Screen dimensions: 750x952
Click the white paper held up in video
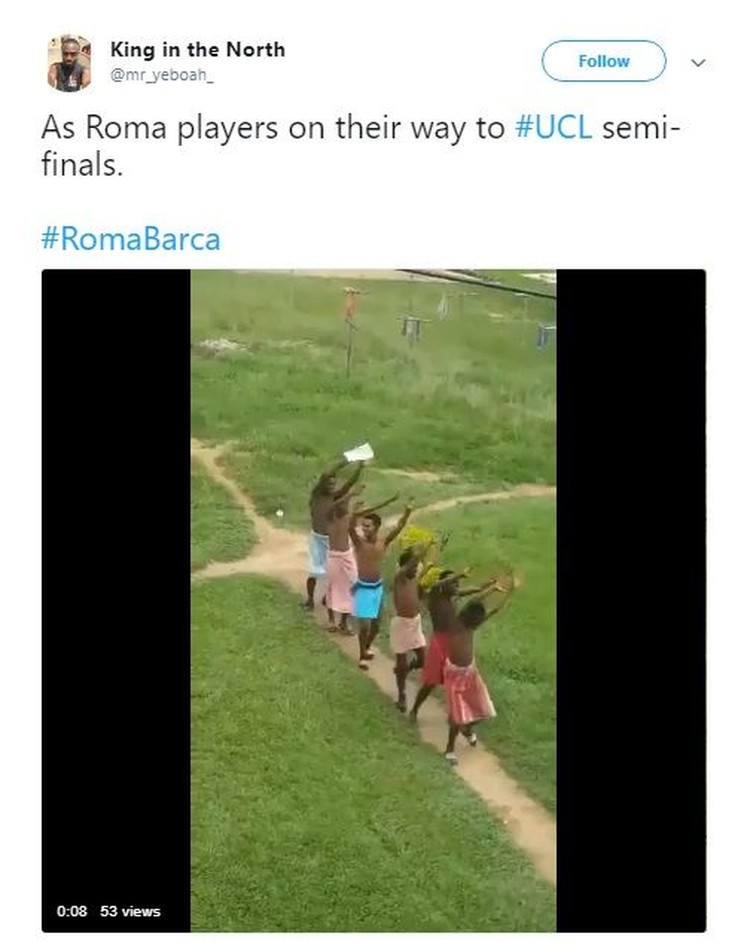[359, 452]
